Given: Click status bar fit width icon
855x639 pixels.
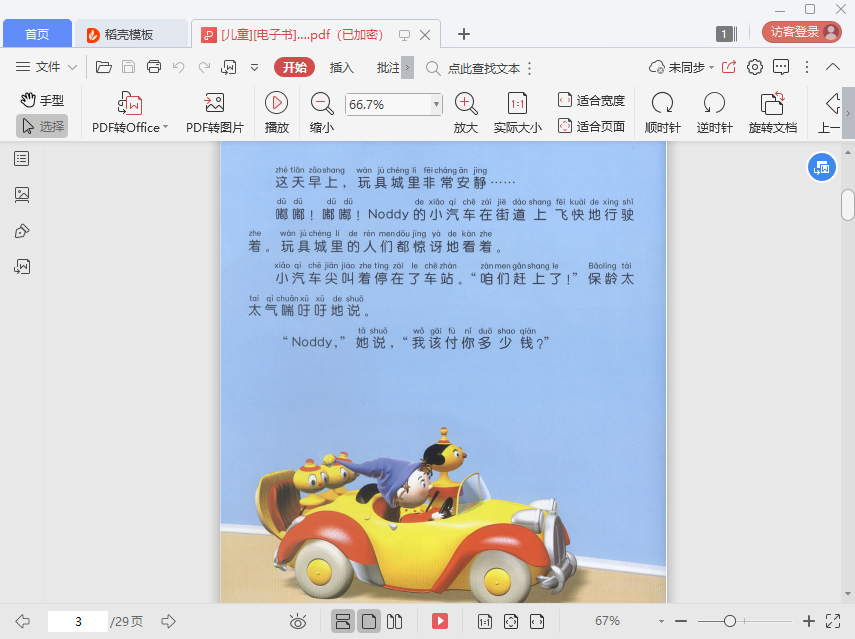Looking at the screenshot, I should [x=537, y=621].
